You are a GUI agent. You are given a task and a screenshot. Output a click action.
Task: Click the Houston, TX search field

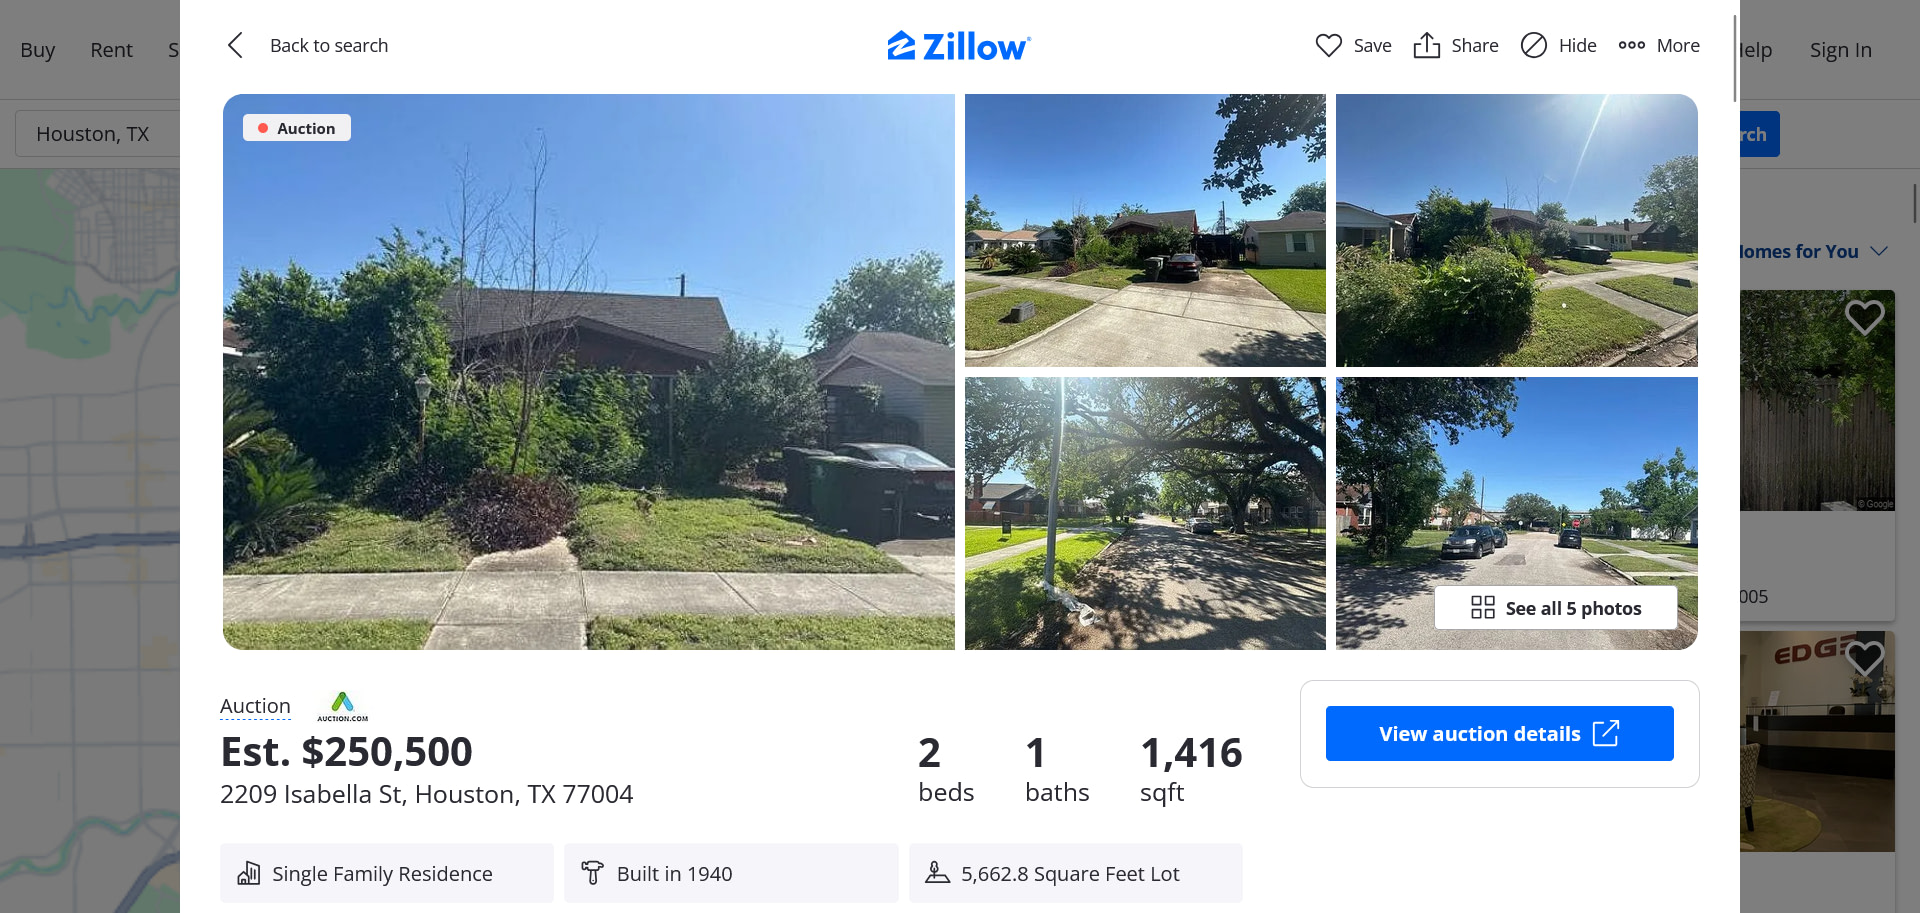(98, 134)
